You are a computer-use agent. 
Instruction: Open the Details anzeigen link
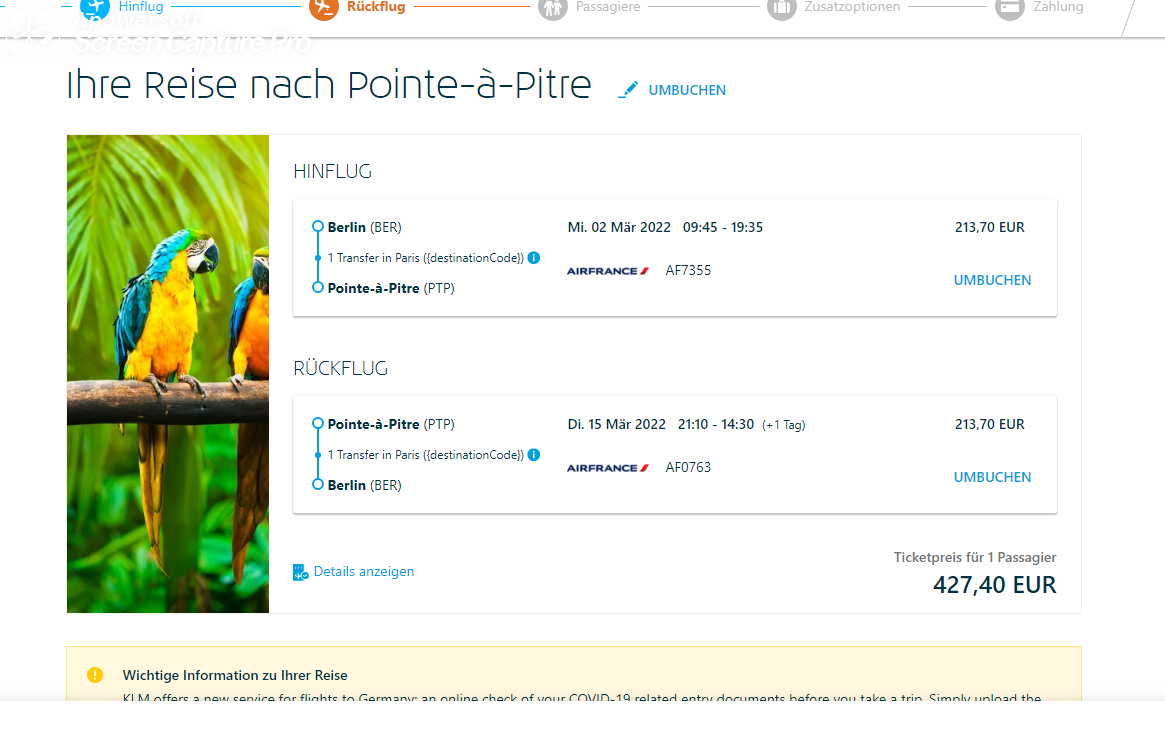click(x=364, y=571)
